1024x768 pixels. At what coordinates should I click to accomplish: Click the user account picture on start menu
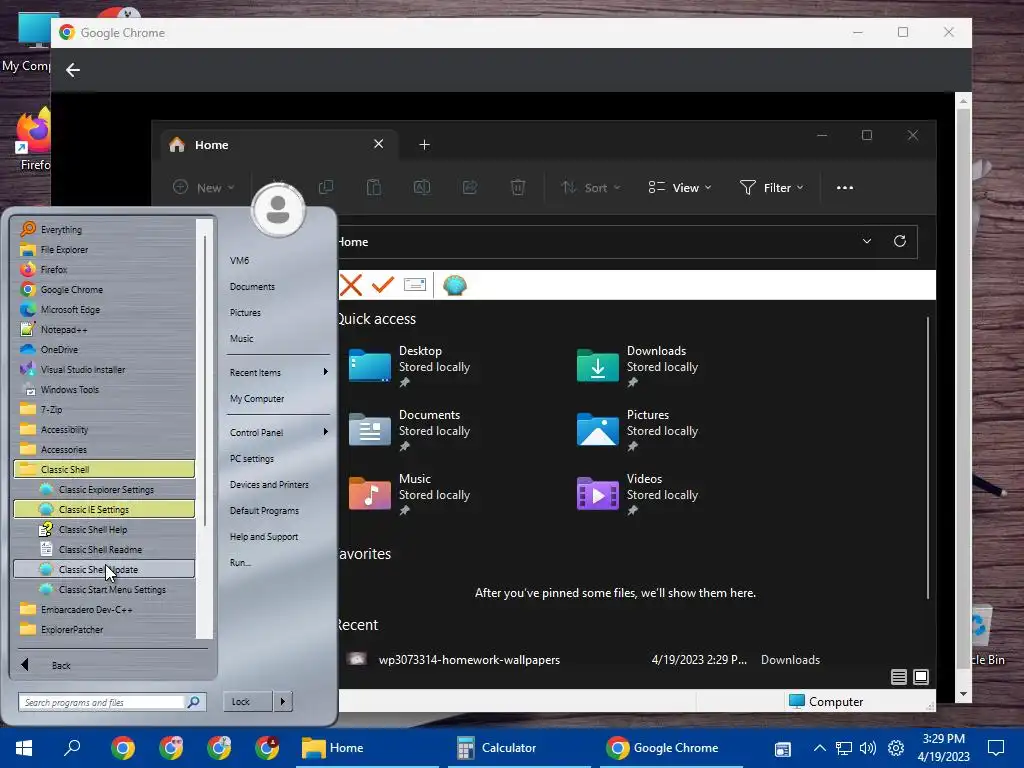278,210
